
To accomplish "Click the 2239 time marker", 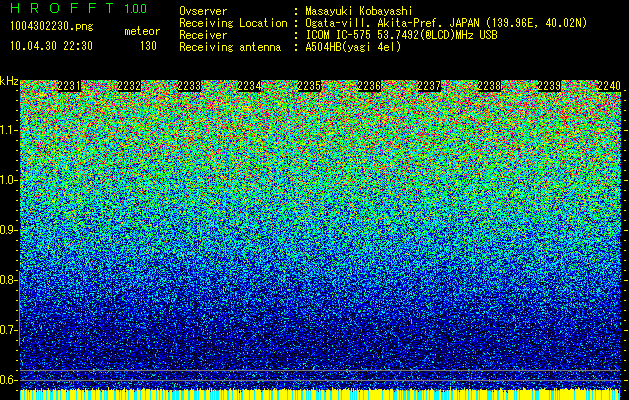I will tap(549, 86).
